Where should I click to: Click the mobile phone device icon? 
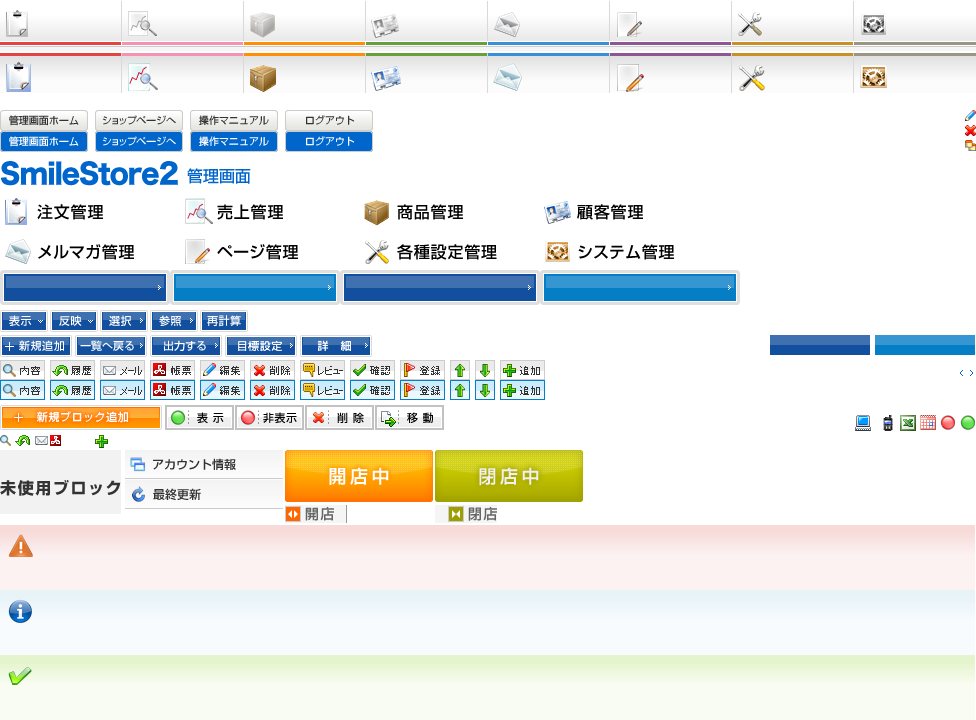(888, 423)
